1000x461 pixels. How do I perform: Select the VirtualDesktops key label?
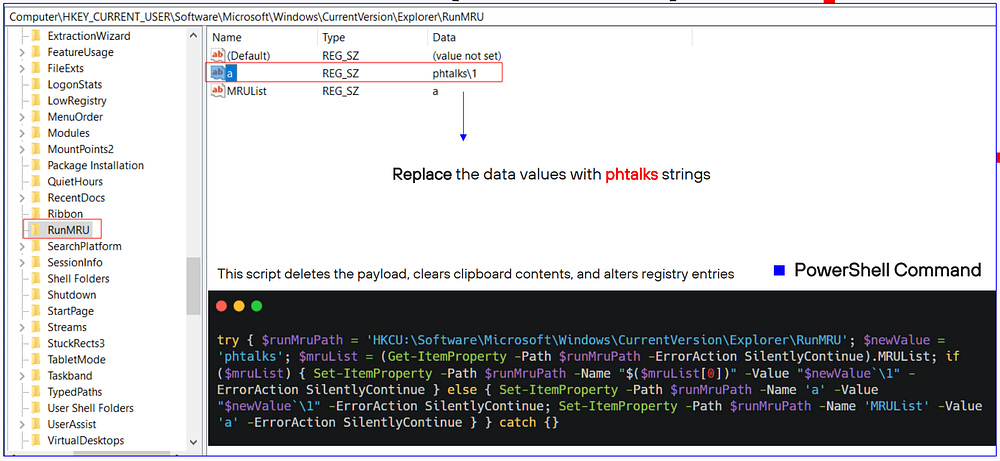pyautogui.click(x=86, y=441)
